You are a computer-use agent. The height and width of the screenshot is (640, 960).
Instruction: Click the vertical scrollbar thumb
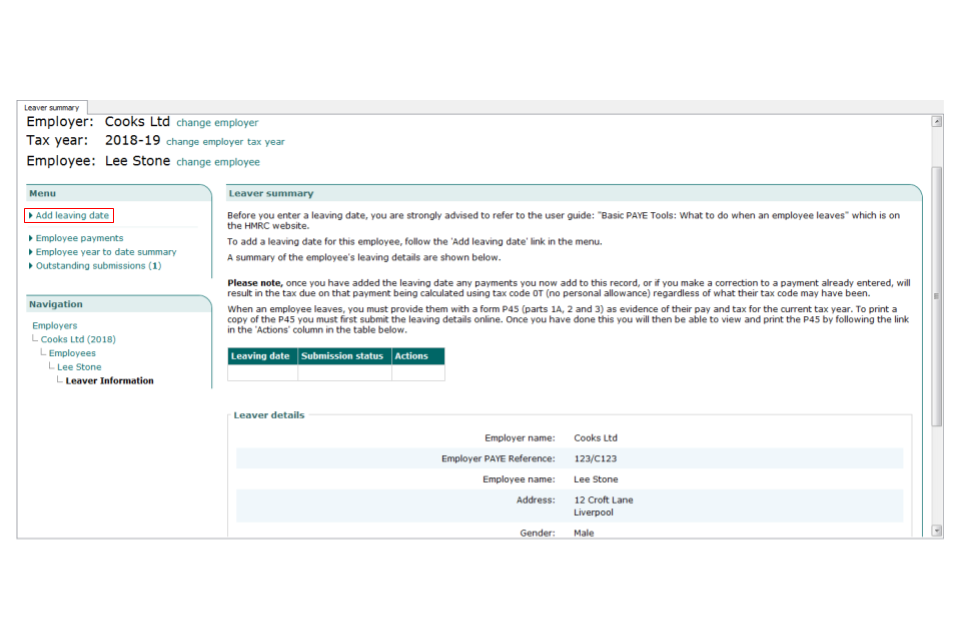[937, 296]
